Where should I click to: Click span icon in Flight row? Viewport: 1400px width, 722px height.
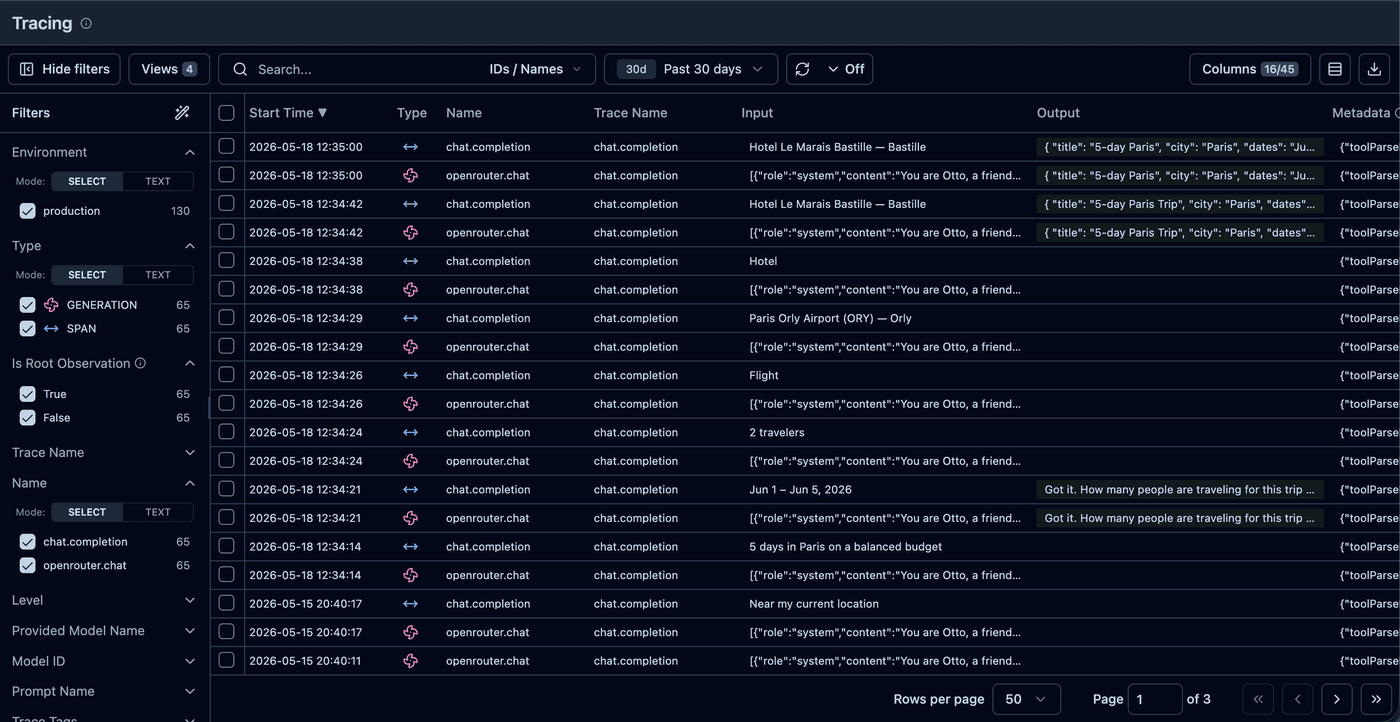point(410,375)
